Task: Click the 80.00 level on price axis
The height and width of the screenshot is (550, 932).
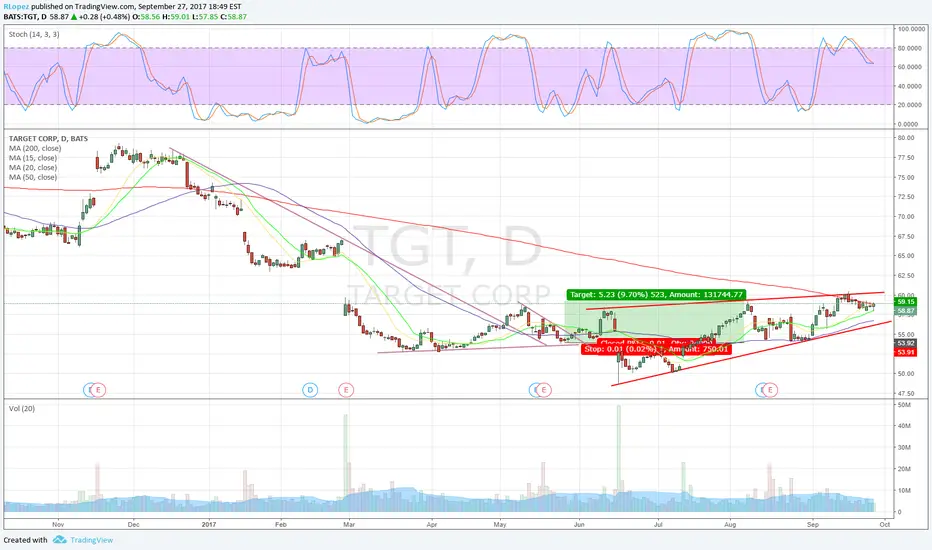Action: (x=906, y=138)
